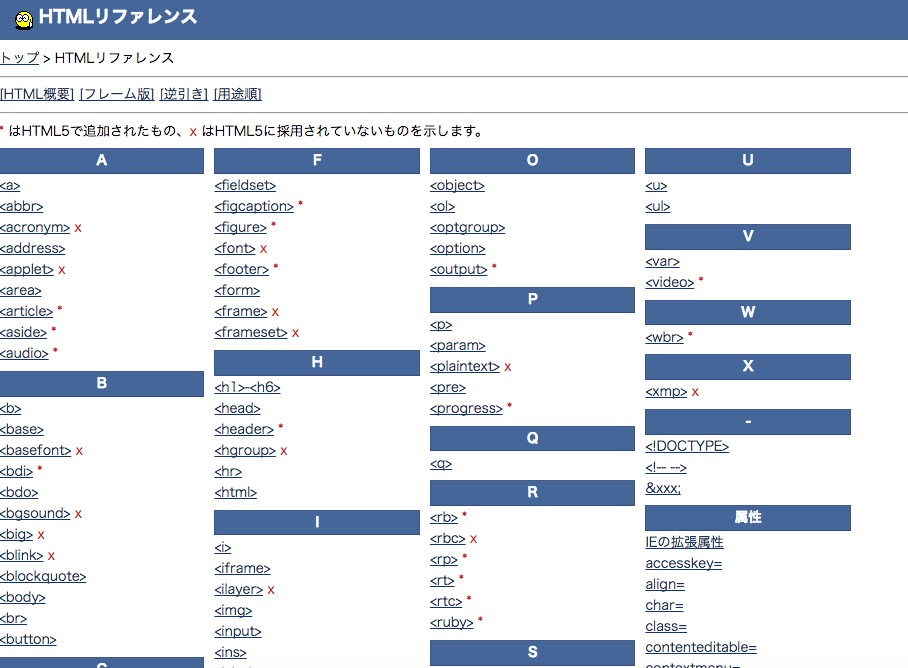Open the [用途順] link

coord(237,94)
